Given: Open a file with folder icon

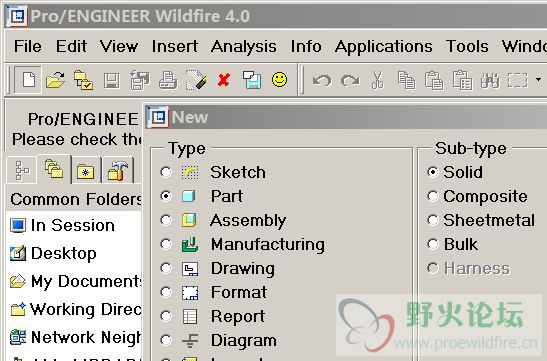Looking at the screenshot, I should click(56, 80).
